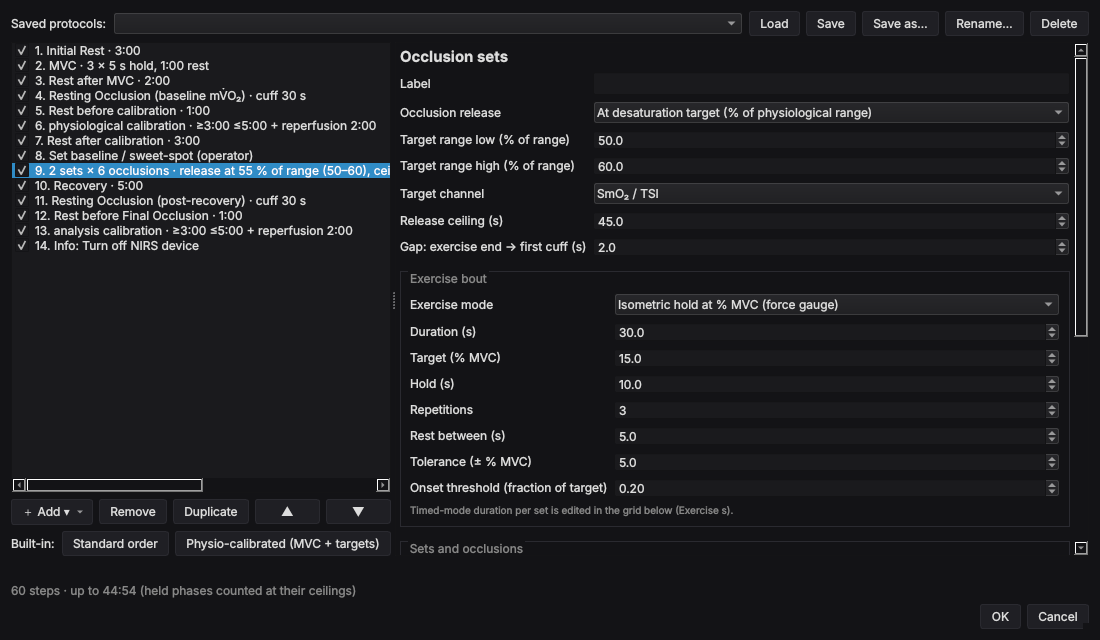Toggle the checkbox for step 3 Rest after MVC
This screenshot has height=640, width=1100.
(x=22, y=81)
